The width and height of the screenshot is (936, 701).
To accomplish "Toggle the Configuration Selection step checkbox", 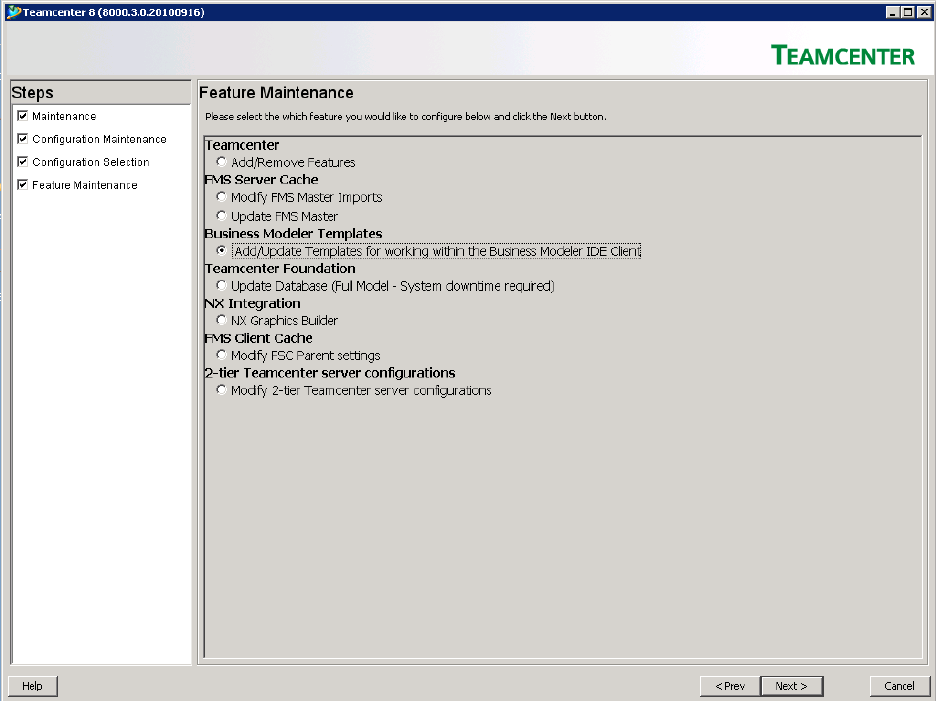I will pos(23,162).
